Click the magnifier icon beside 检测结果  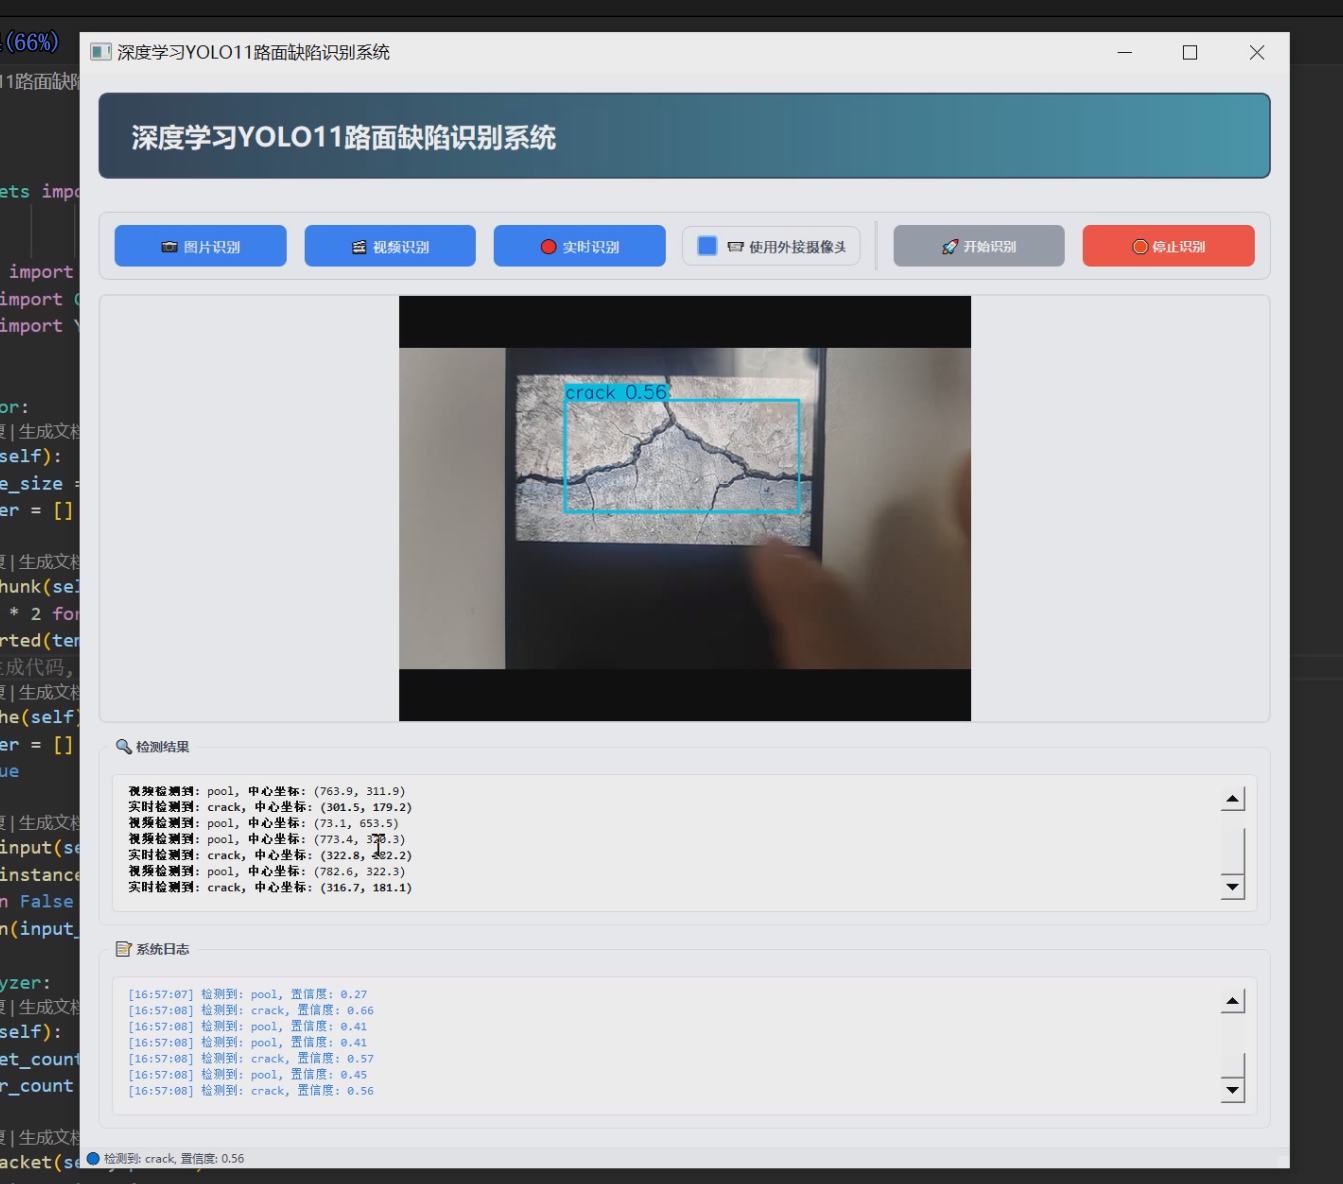point(124,747)
